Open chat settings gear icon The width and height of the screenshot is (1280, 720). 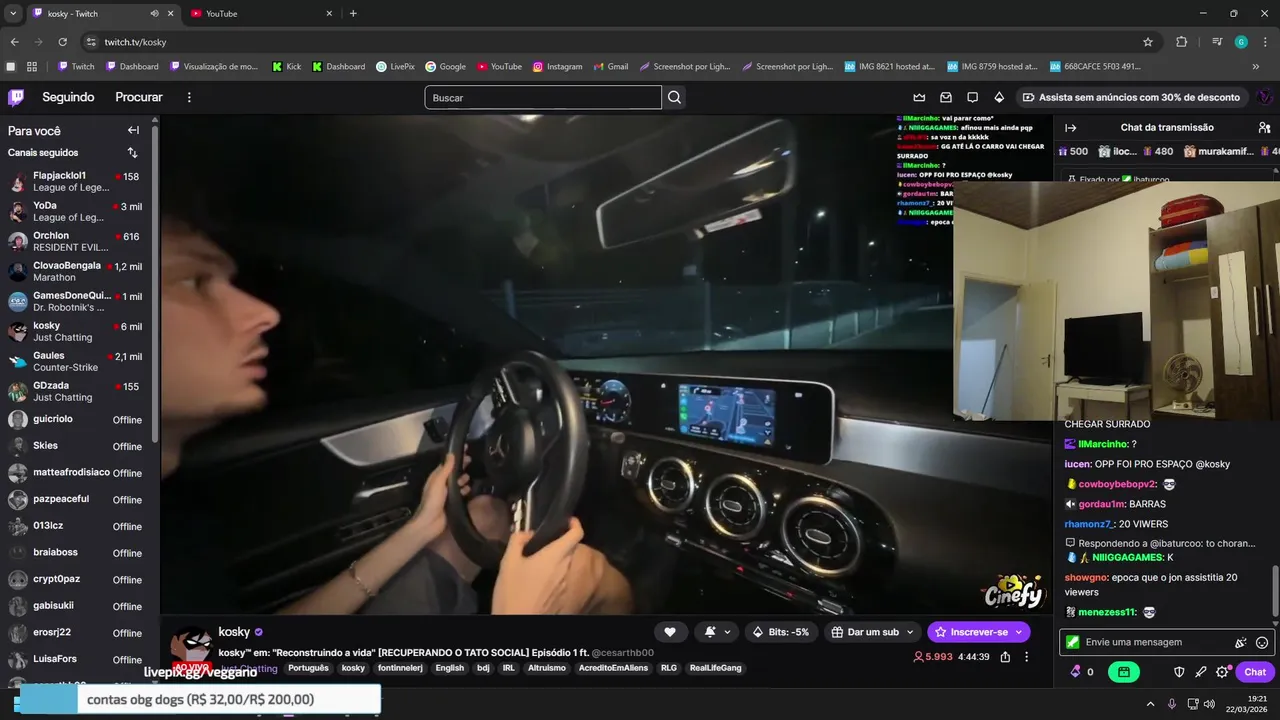coord(1222,672)
